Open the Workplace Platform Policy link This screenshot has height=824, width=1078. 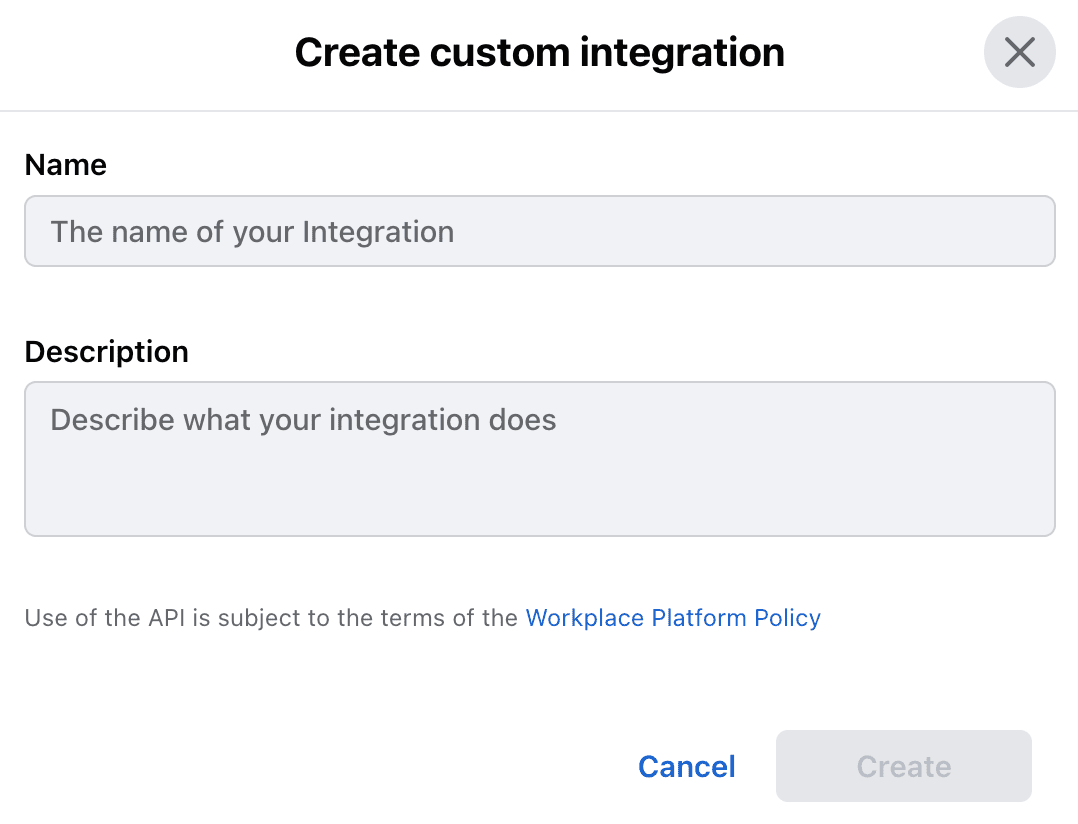(x=672, y=618)
